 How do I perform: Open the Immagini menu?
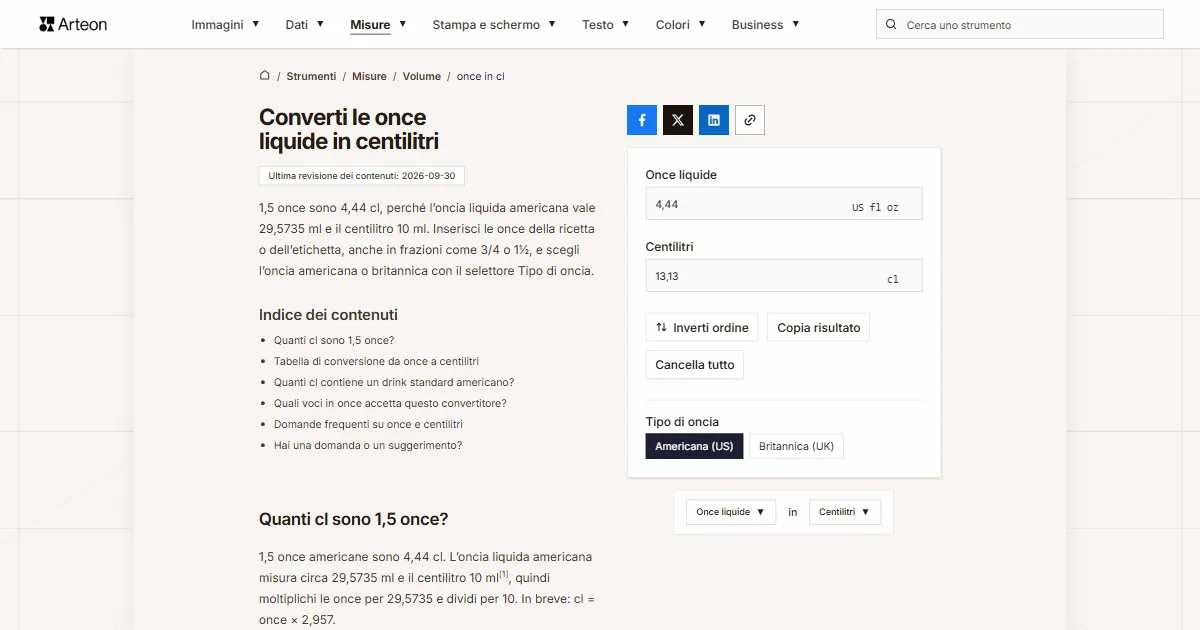tap(225, 24)
